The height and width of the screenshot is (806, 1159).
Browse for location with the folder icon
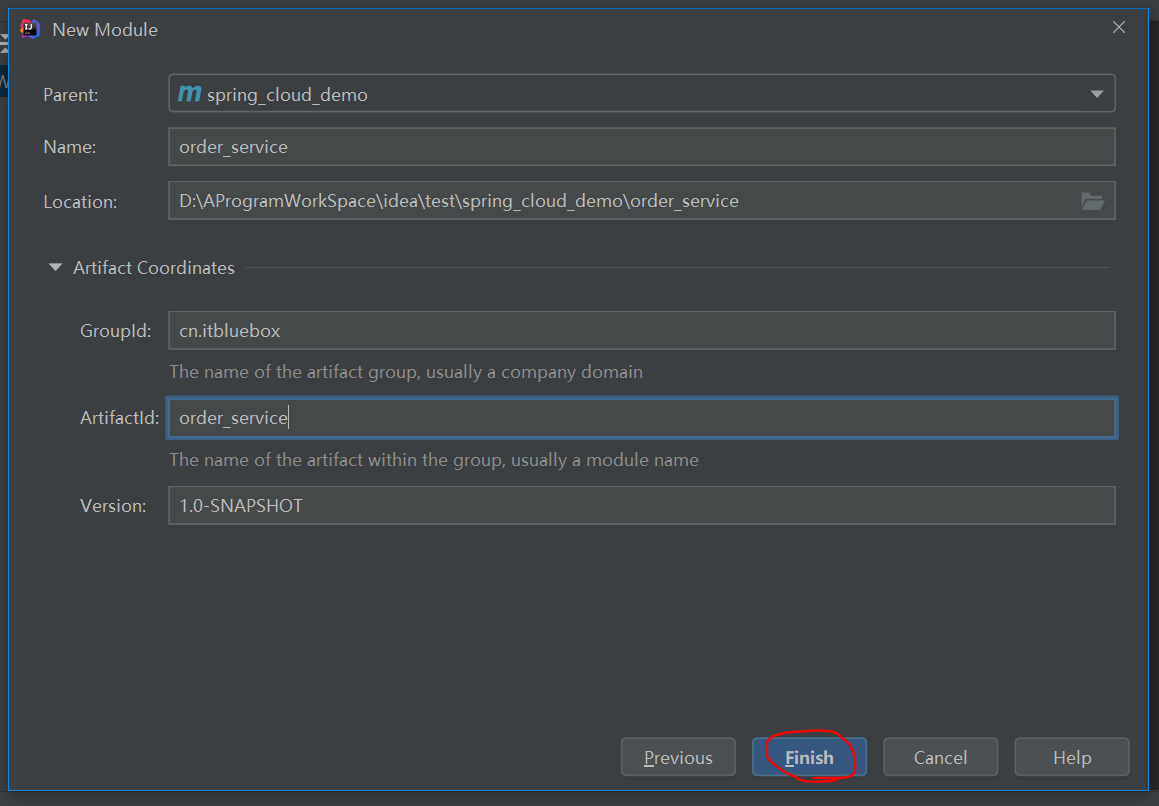[1092, 201]
